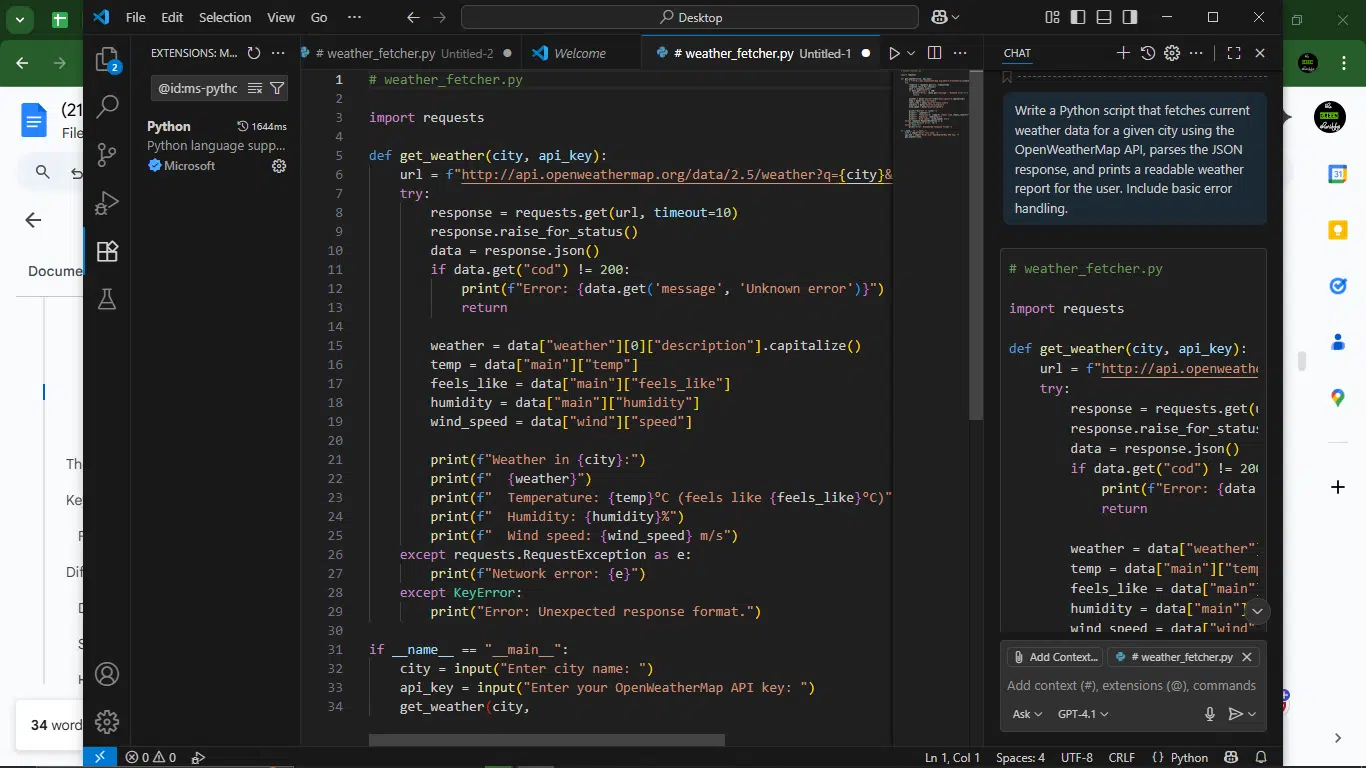Open the Run and Debug view
1366x768 pixels.
[x=107, y=203]
